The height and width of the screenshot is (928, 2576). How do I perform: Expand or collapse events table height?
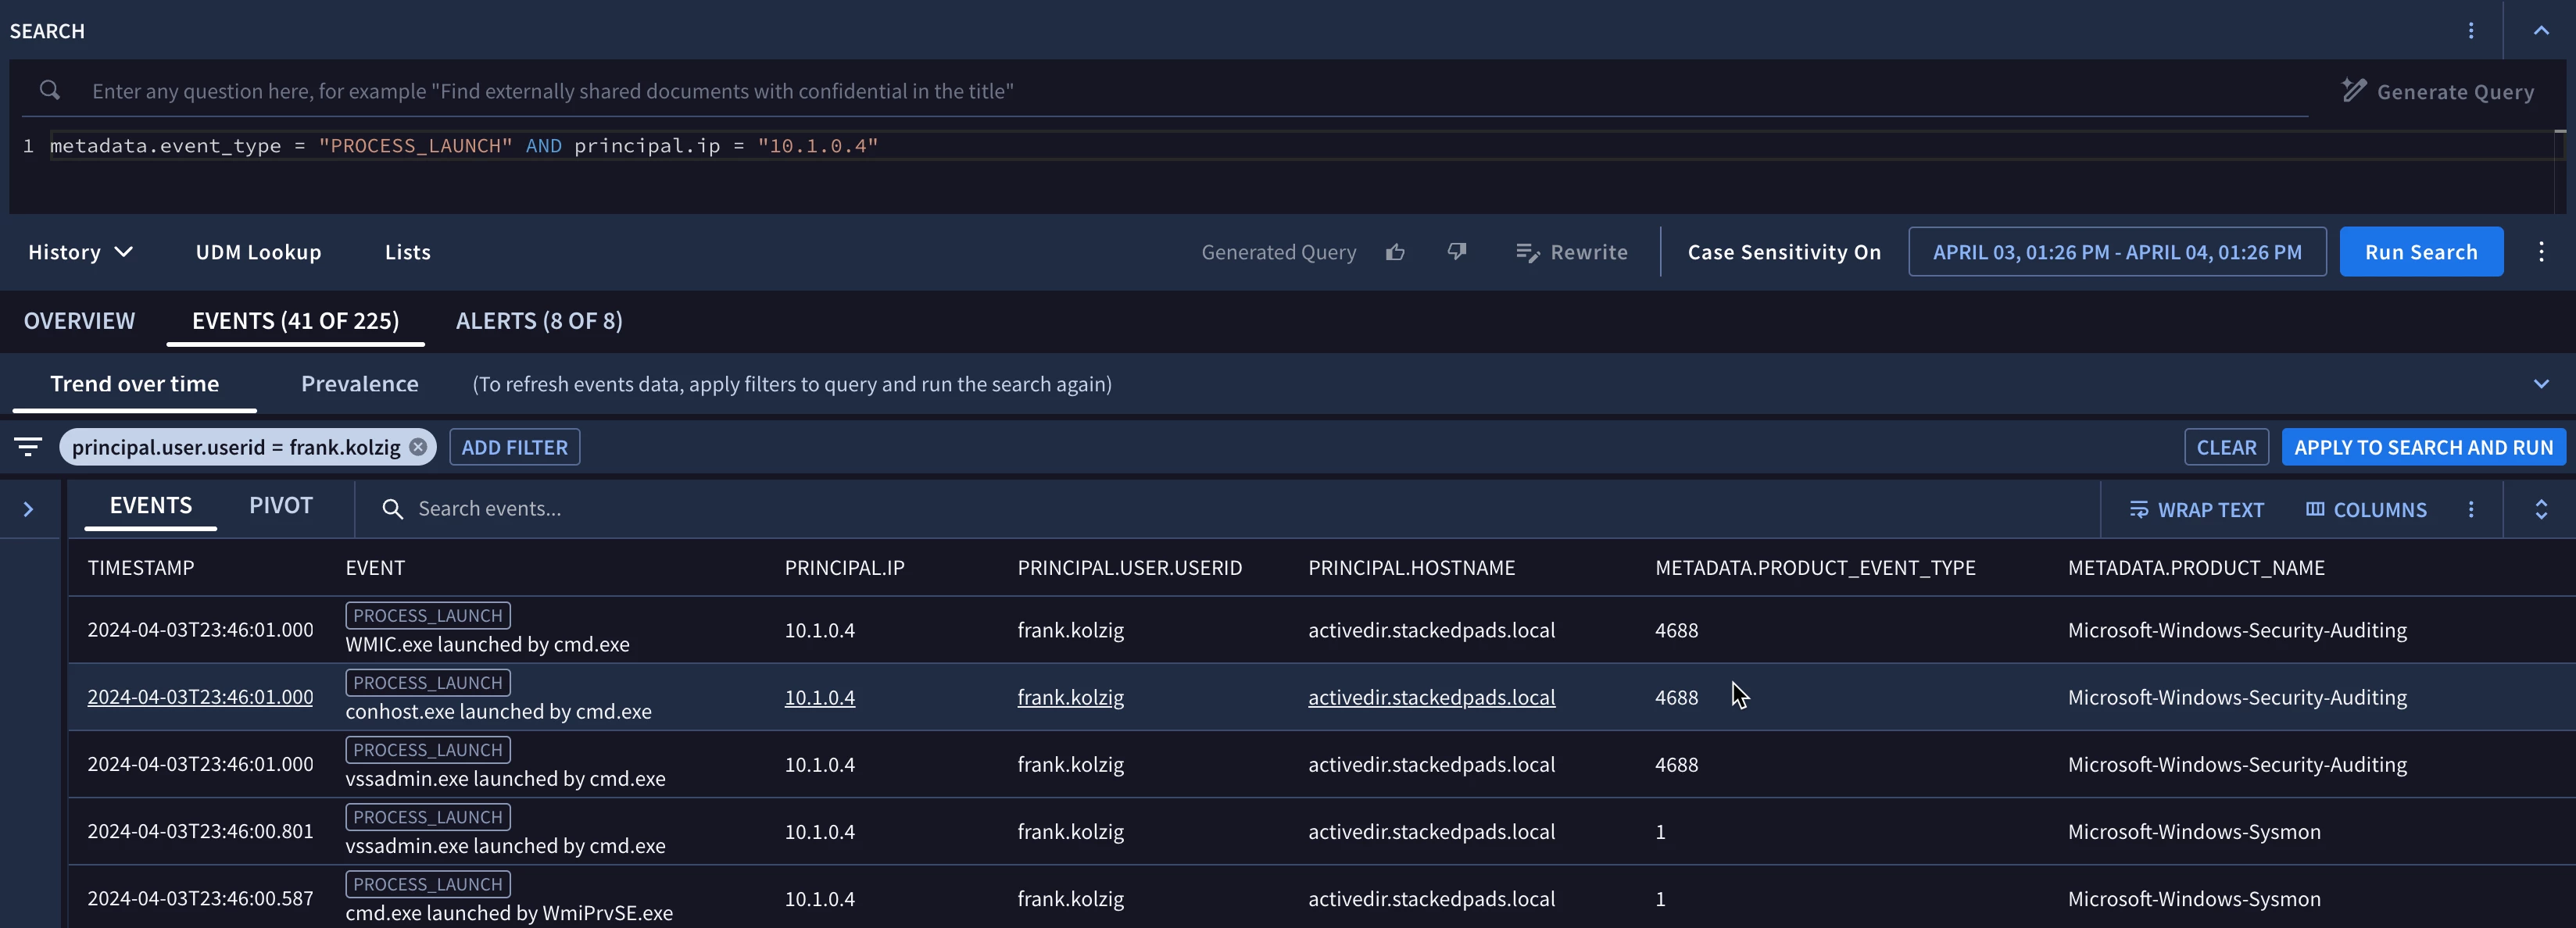click(2540, 509)
